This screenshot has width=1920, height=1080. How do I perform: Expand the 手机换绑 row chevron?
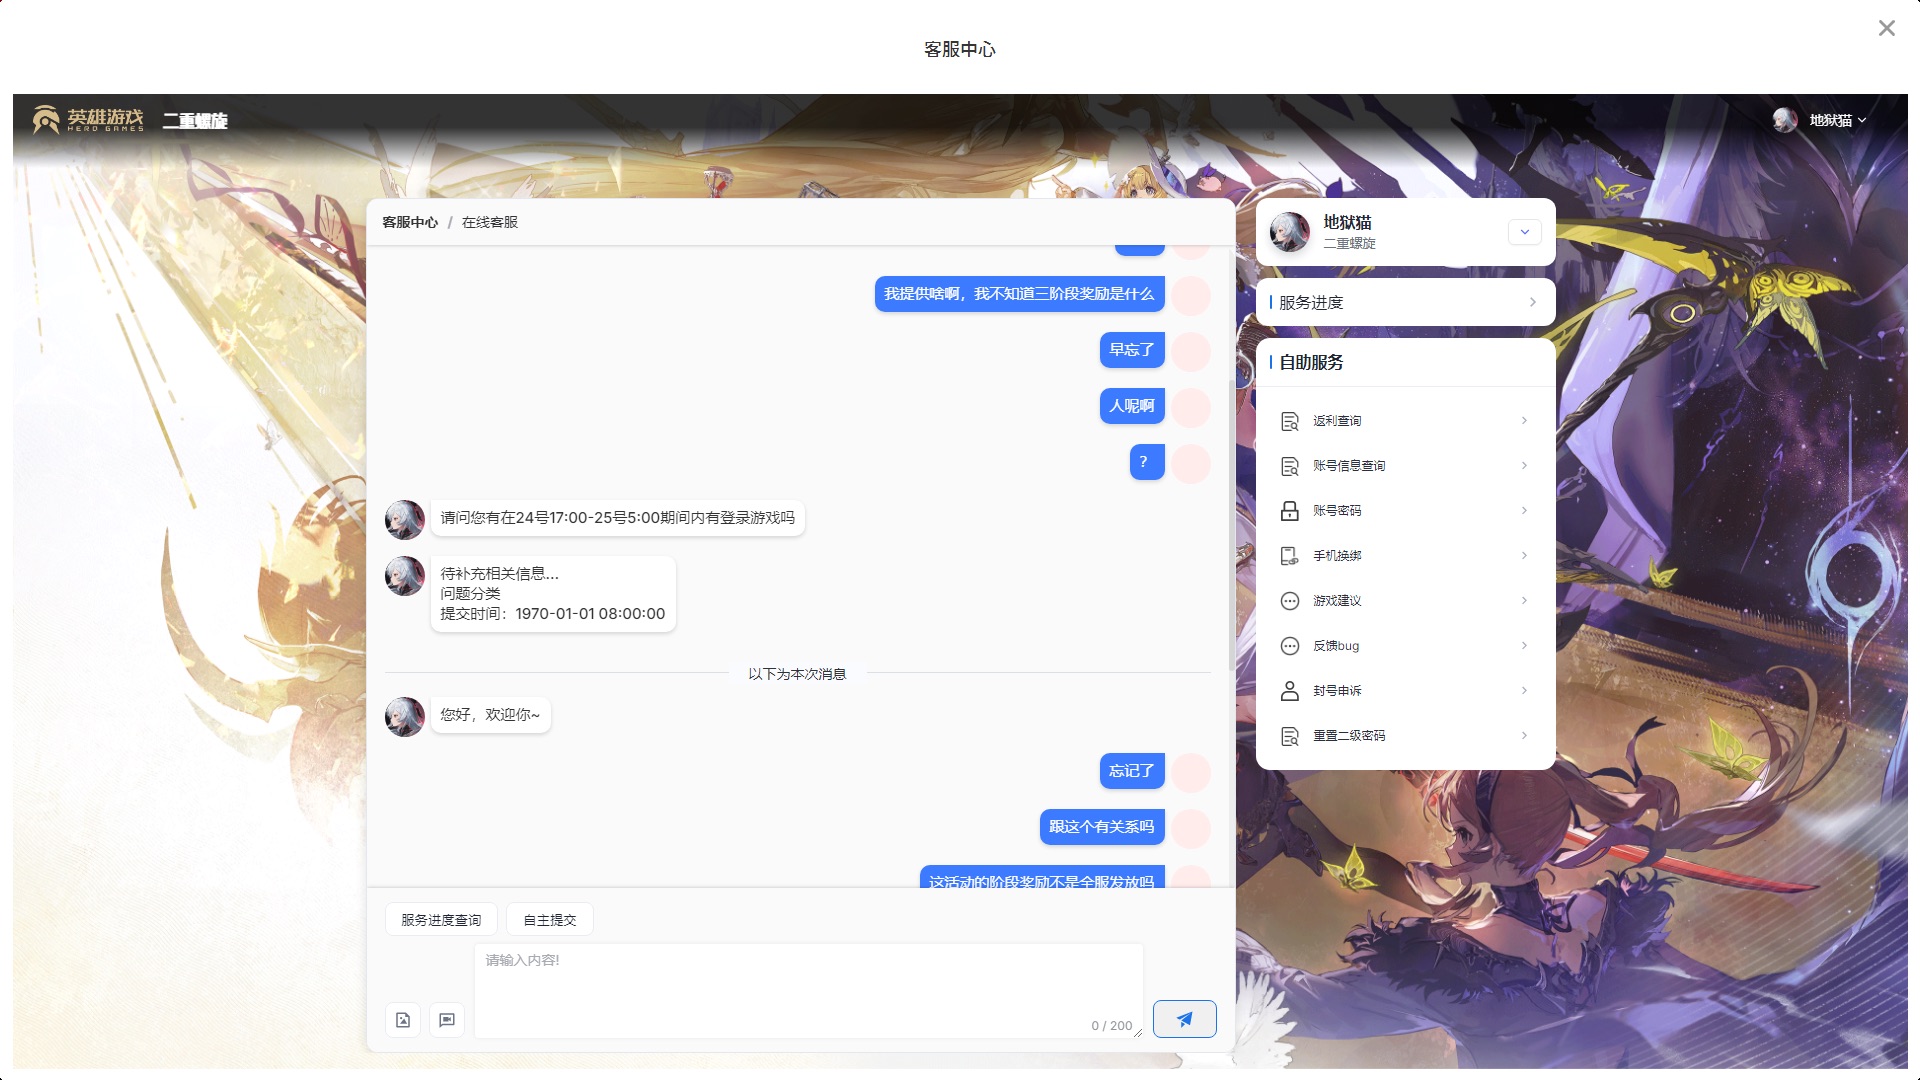pos(1524,556)
